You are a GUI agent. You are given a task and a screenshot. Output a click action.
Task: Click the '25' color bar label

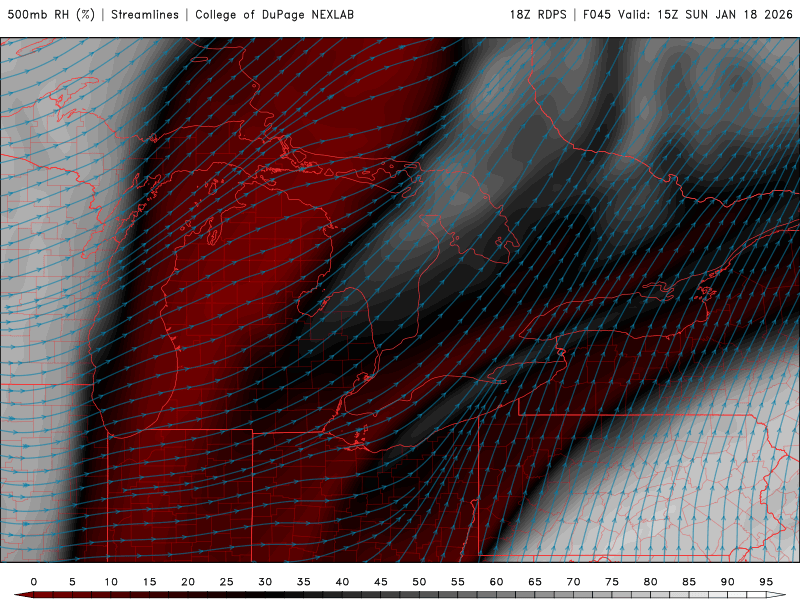(227, 582)
